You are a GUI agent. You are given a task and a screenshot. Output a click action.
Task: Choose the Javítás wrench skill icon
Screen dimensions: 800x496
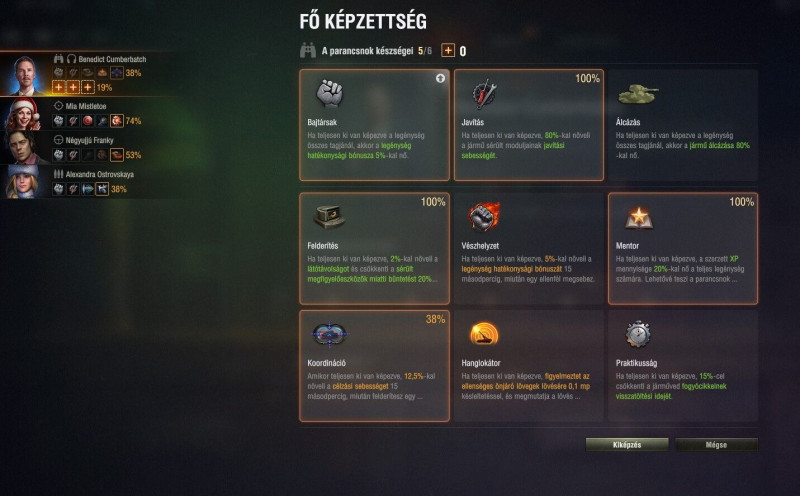pos(484,94)
